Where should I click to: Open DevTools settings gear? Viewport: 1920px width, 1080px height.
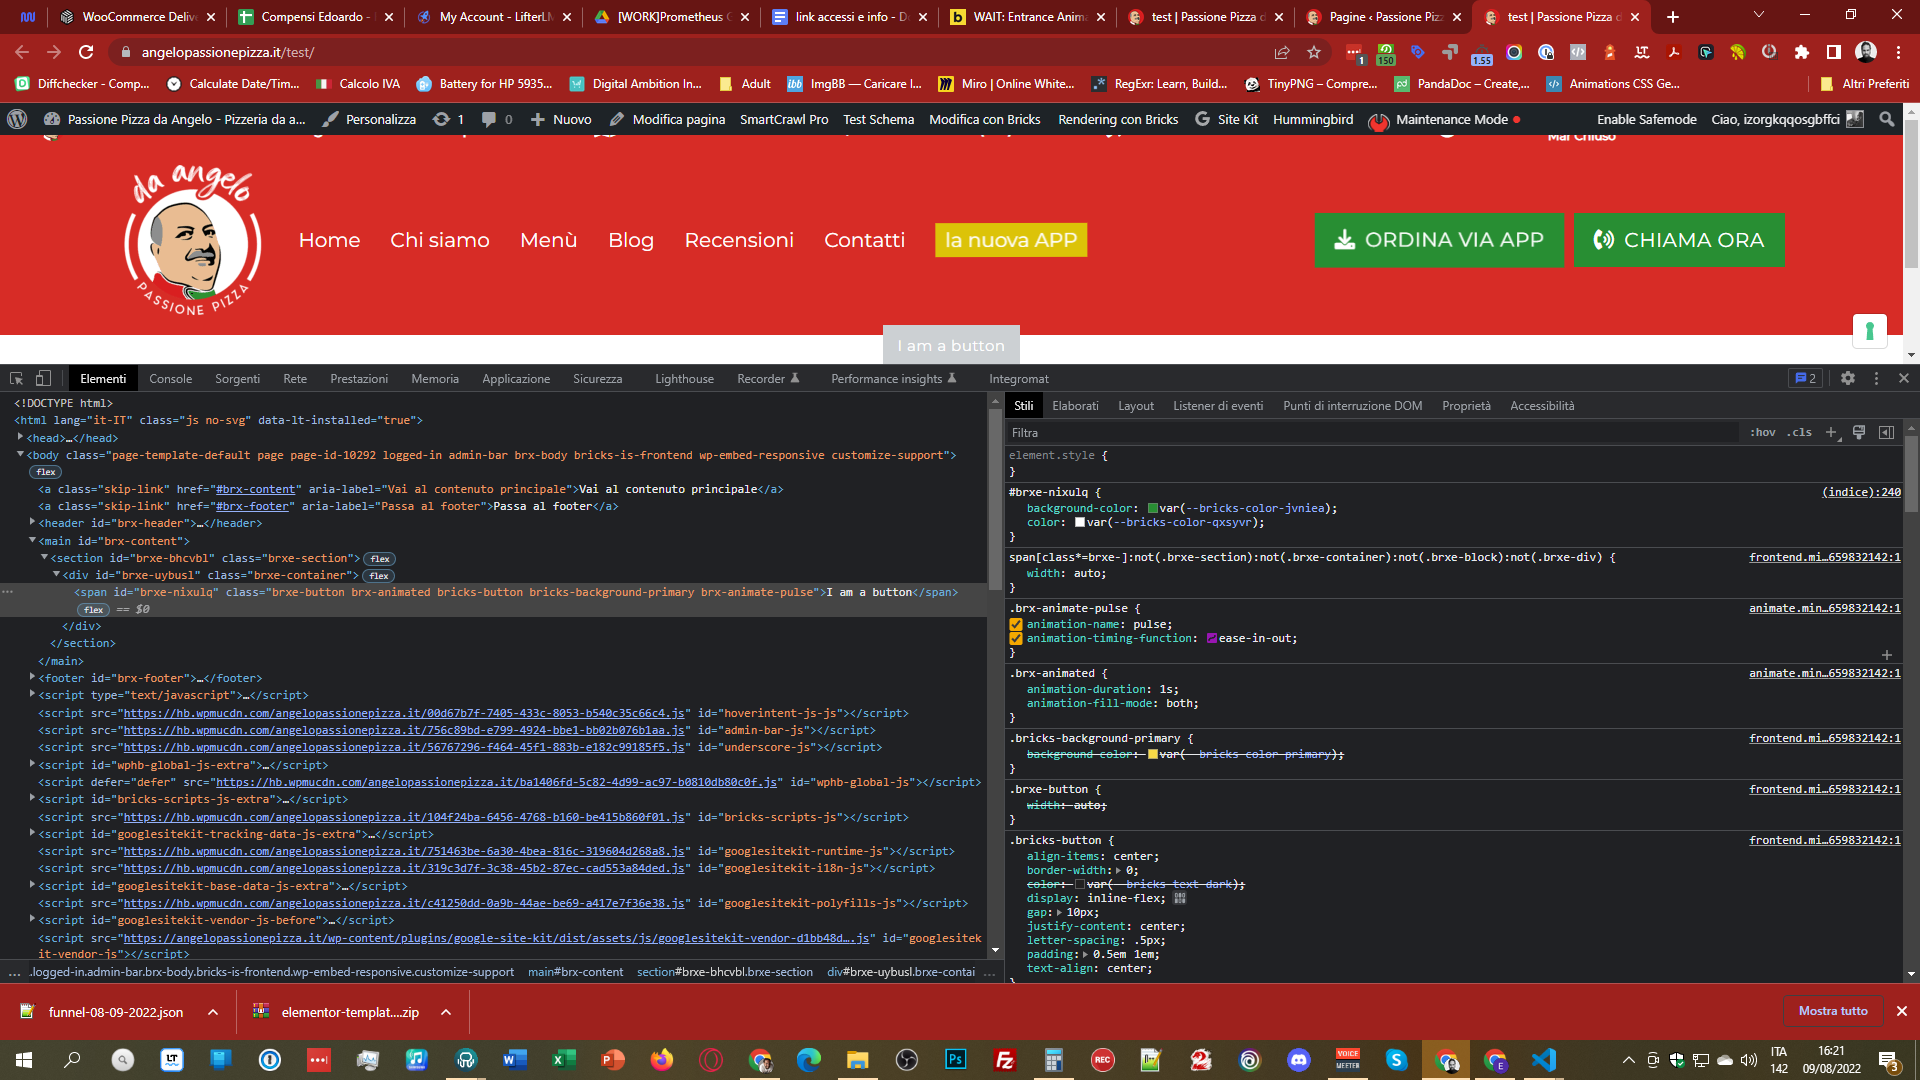point(1848,378)
